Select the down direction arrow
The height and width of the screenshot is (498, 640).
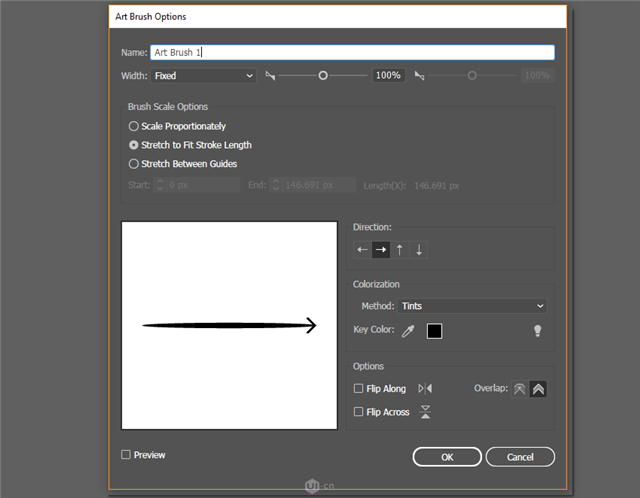[419, 250]
